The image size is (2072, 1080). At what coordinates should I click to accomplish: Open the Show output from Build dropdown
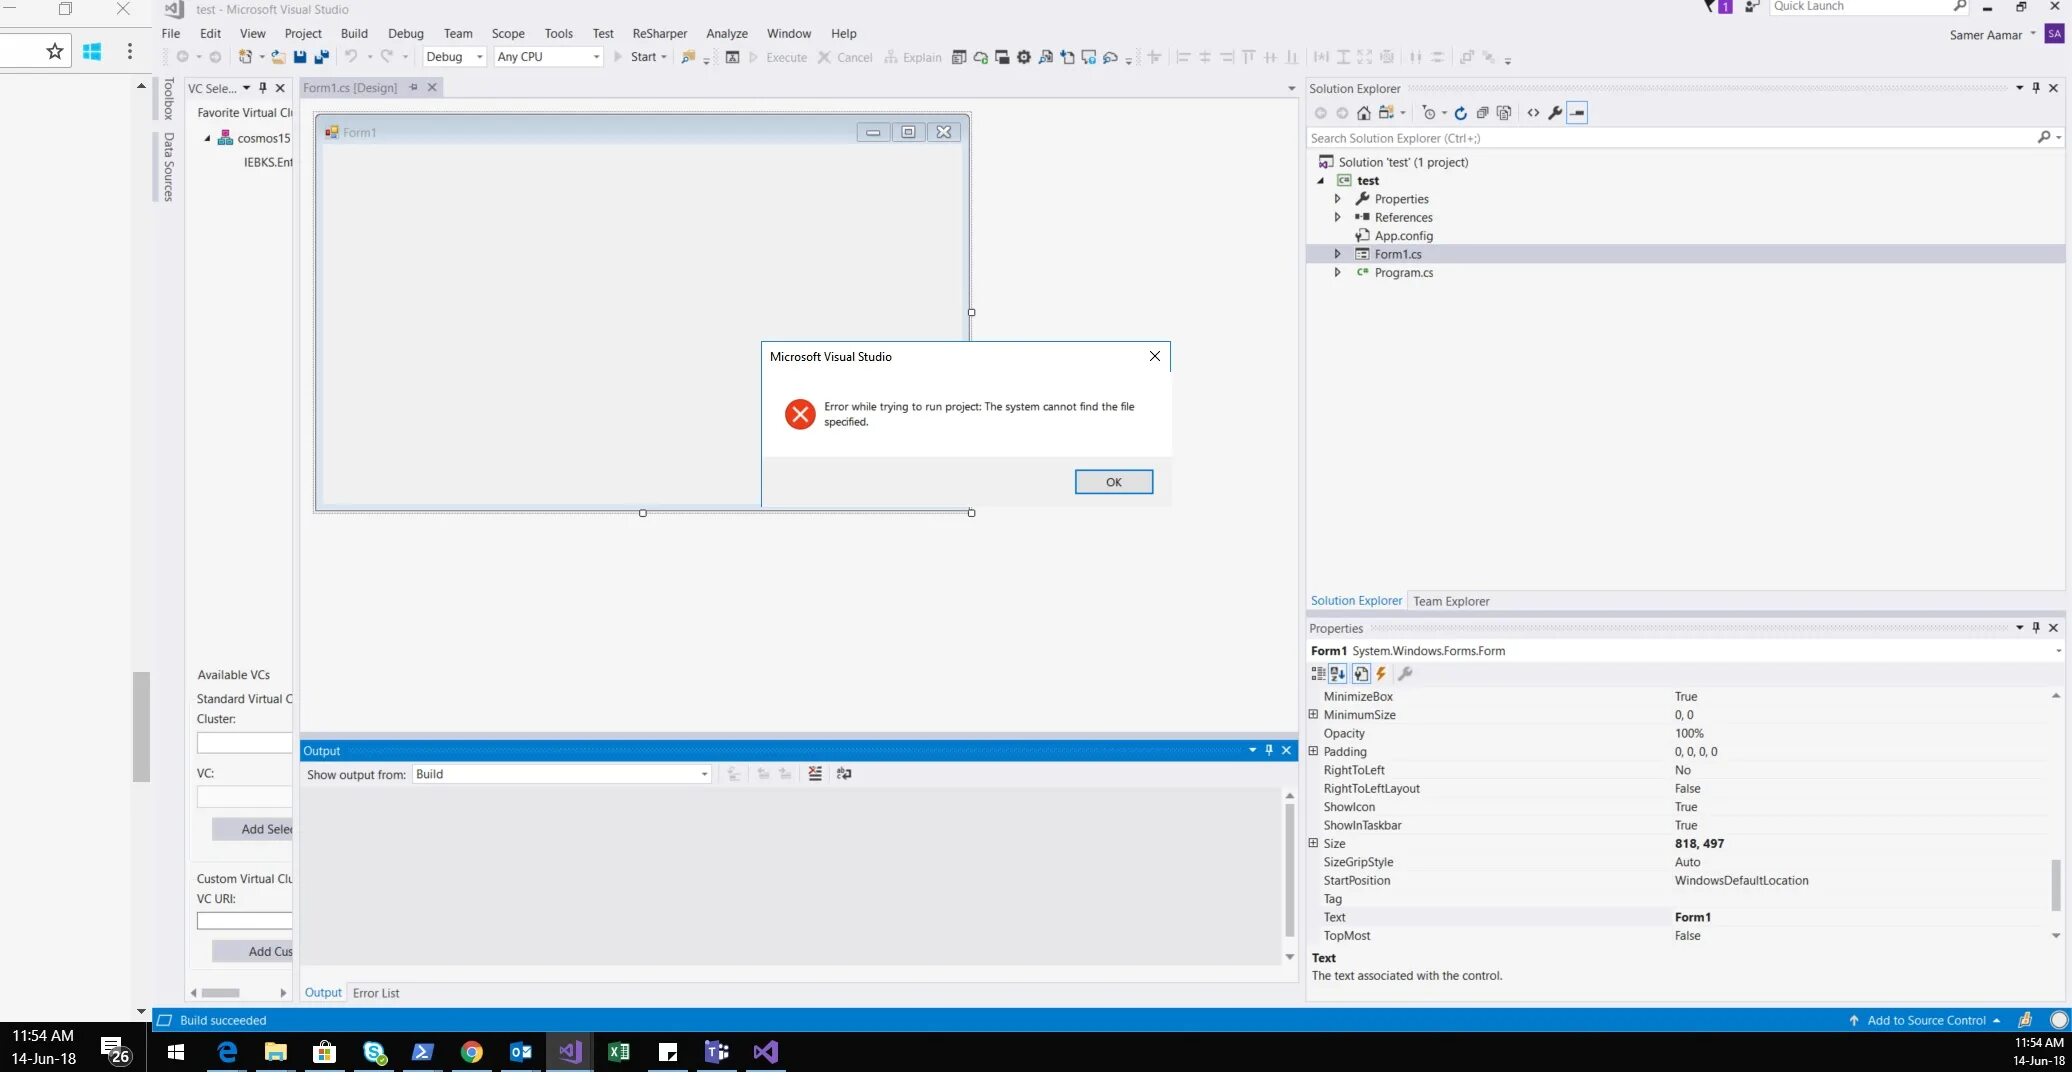tap(562, 774)
